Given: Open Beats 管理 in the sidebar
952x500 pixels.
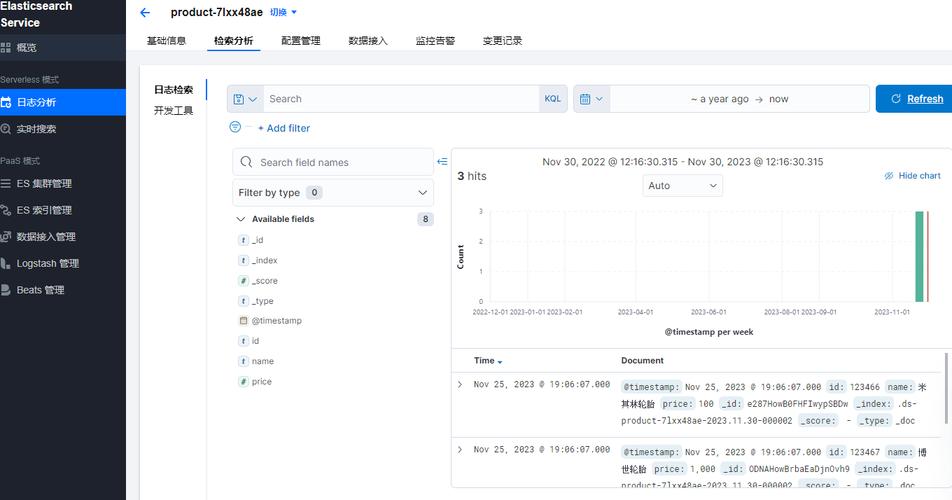Looking at the screenshot, I should click(x=63, y=290).
